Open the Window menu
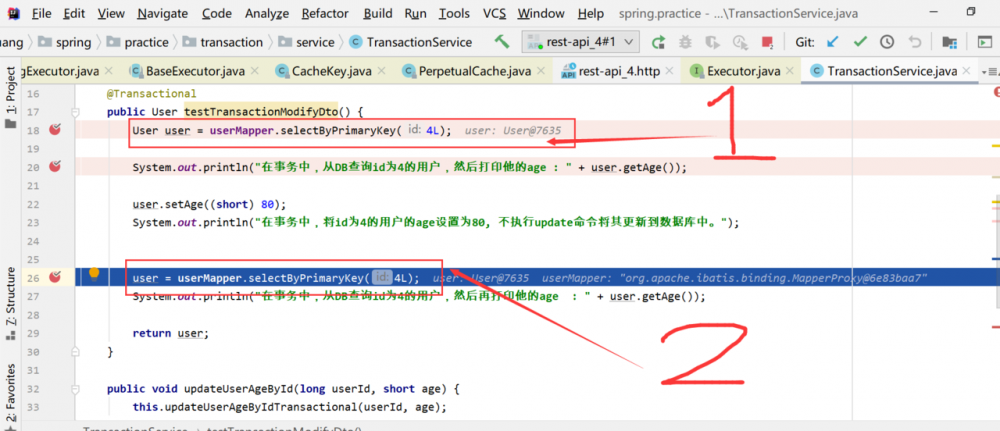 [541, 13]
